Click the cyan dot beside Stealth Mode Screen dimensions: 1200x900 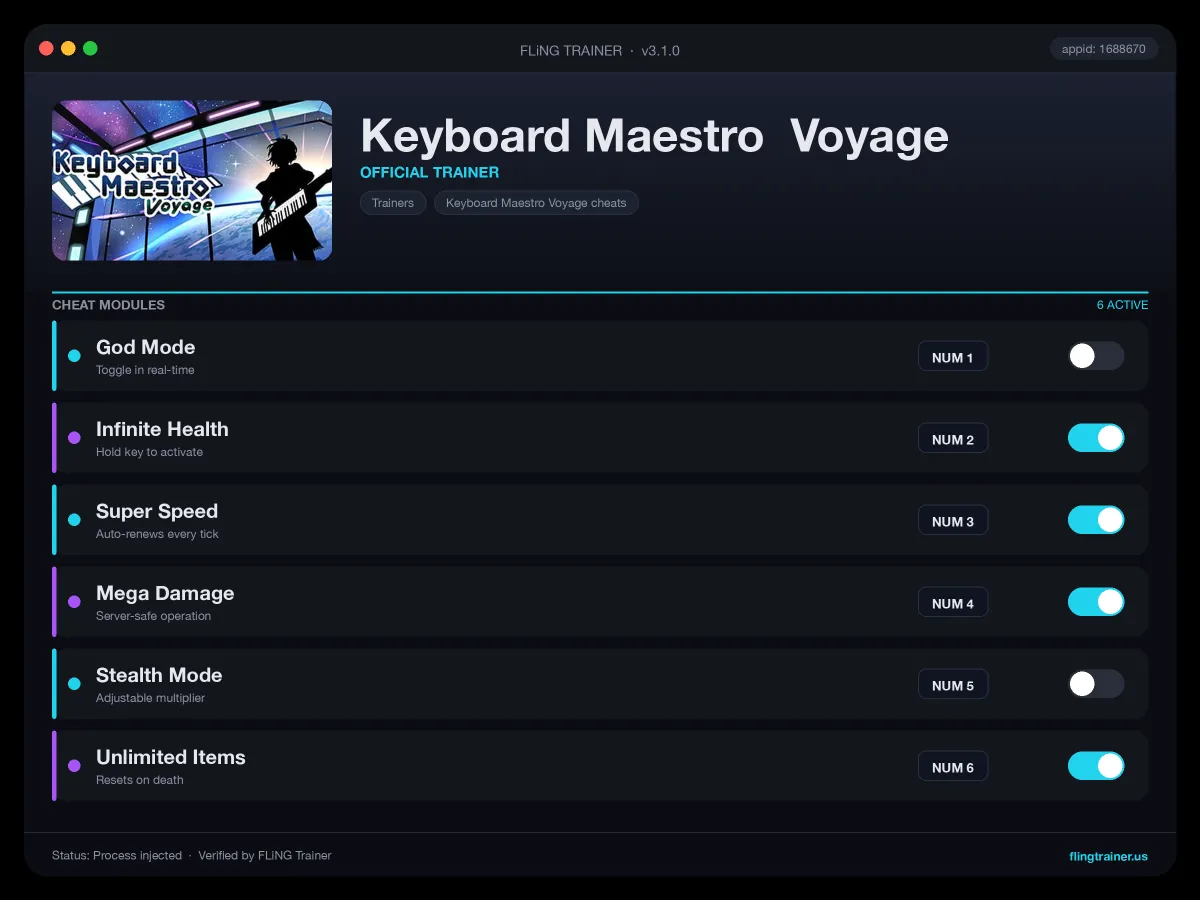coord(74,684)
